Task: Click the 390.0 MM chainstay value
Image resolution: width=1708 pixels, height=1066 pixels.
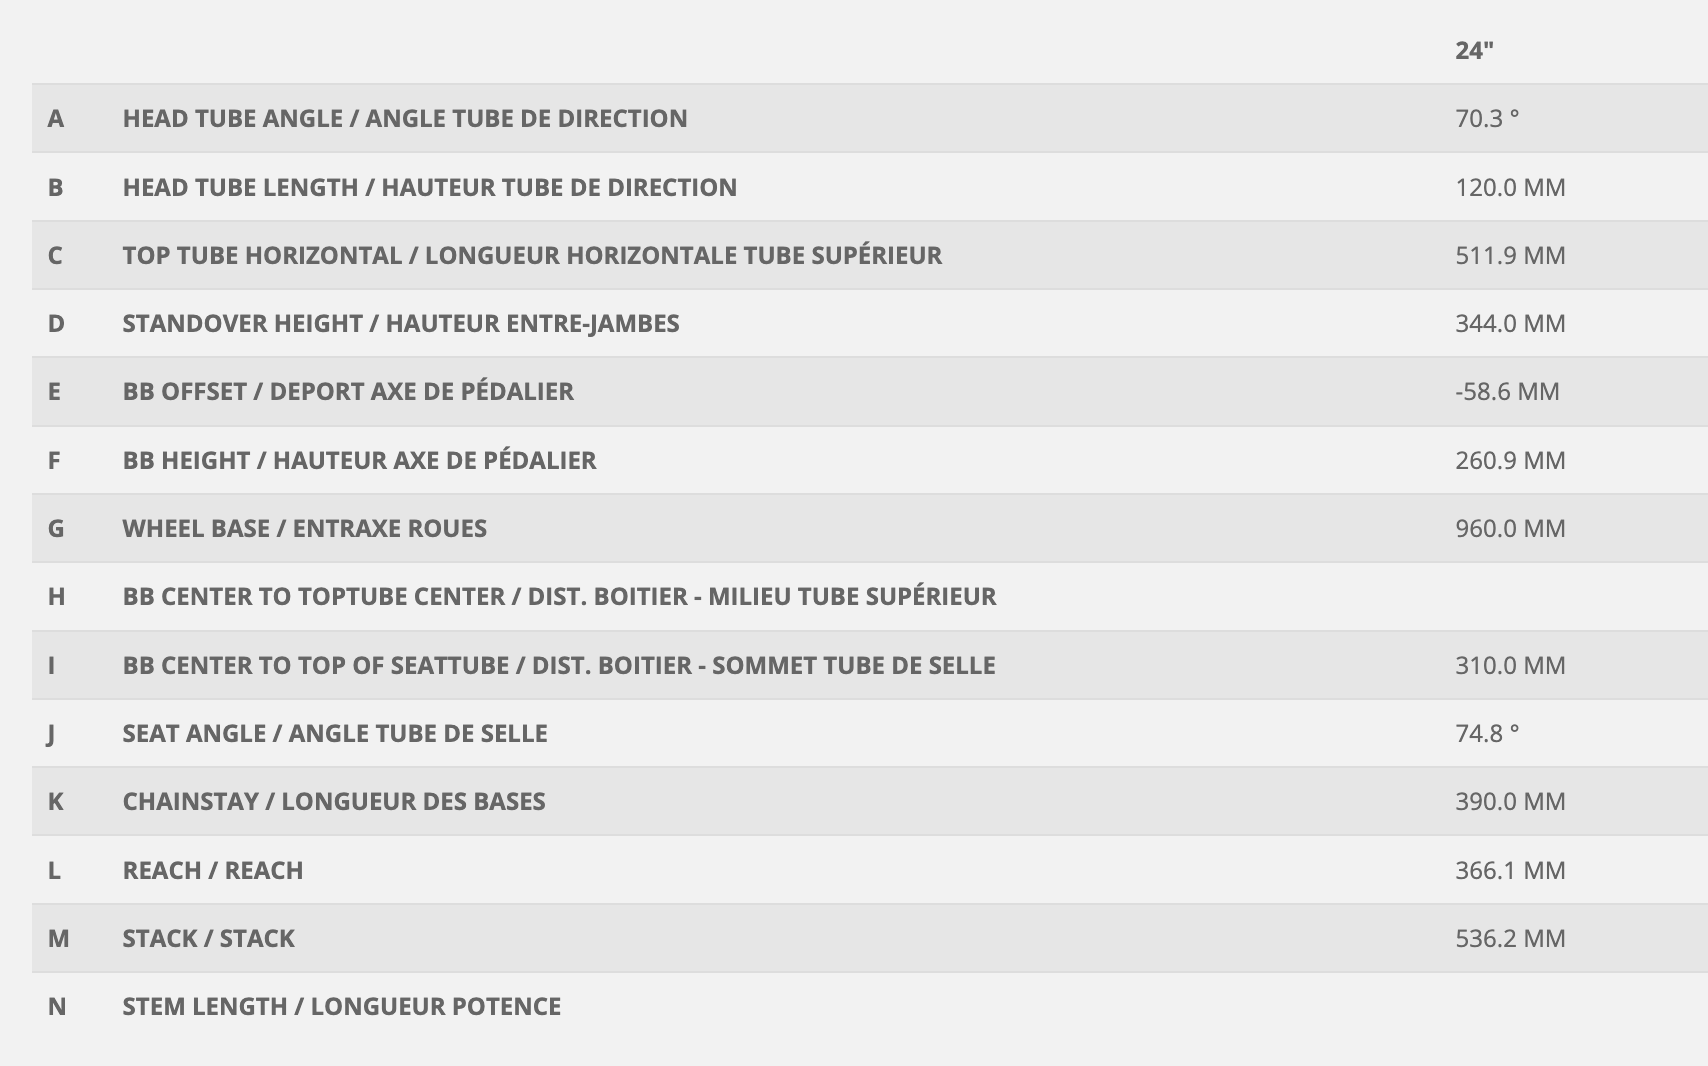Action: point(1510,801)
